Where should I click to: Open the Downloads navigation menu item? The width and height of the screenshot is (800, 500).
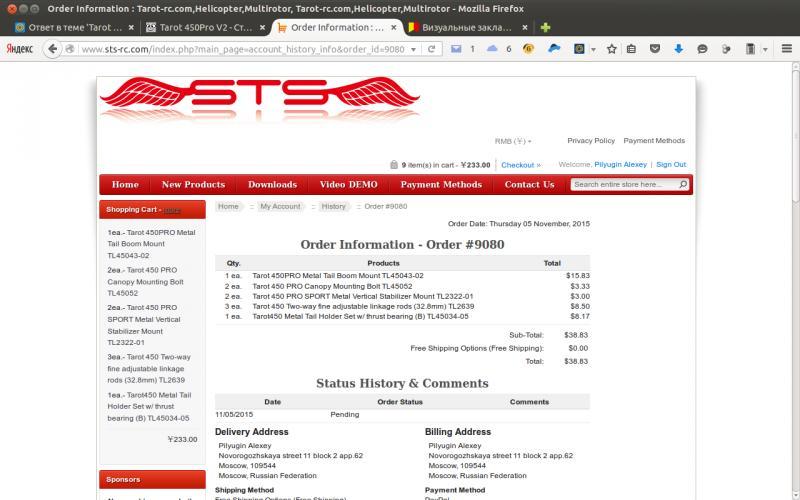(272, 185)
